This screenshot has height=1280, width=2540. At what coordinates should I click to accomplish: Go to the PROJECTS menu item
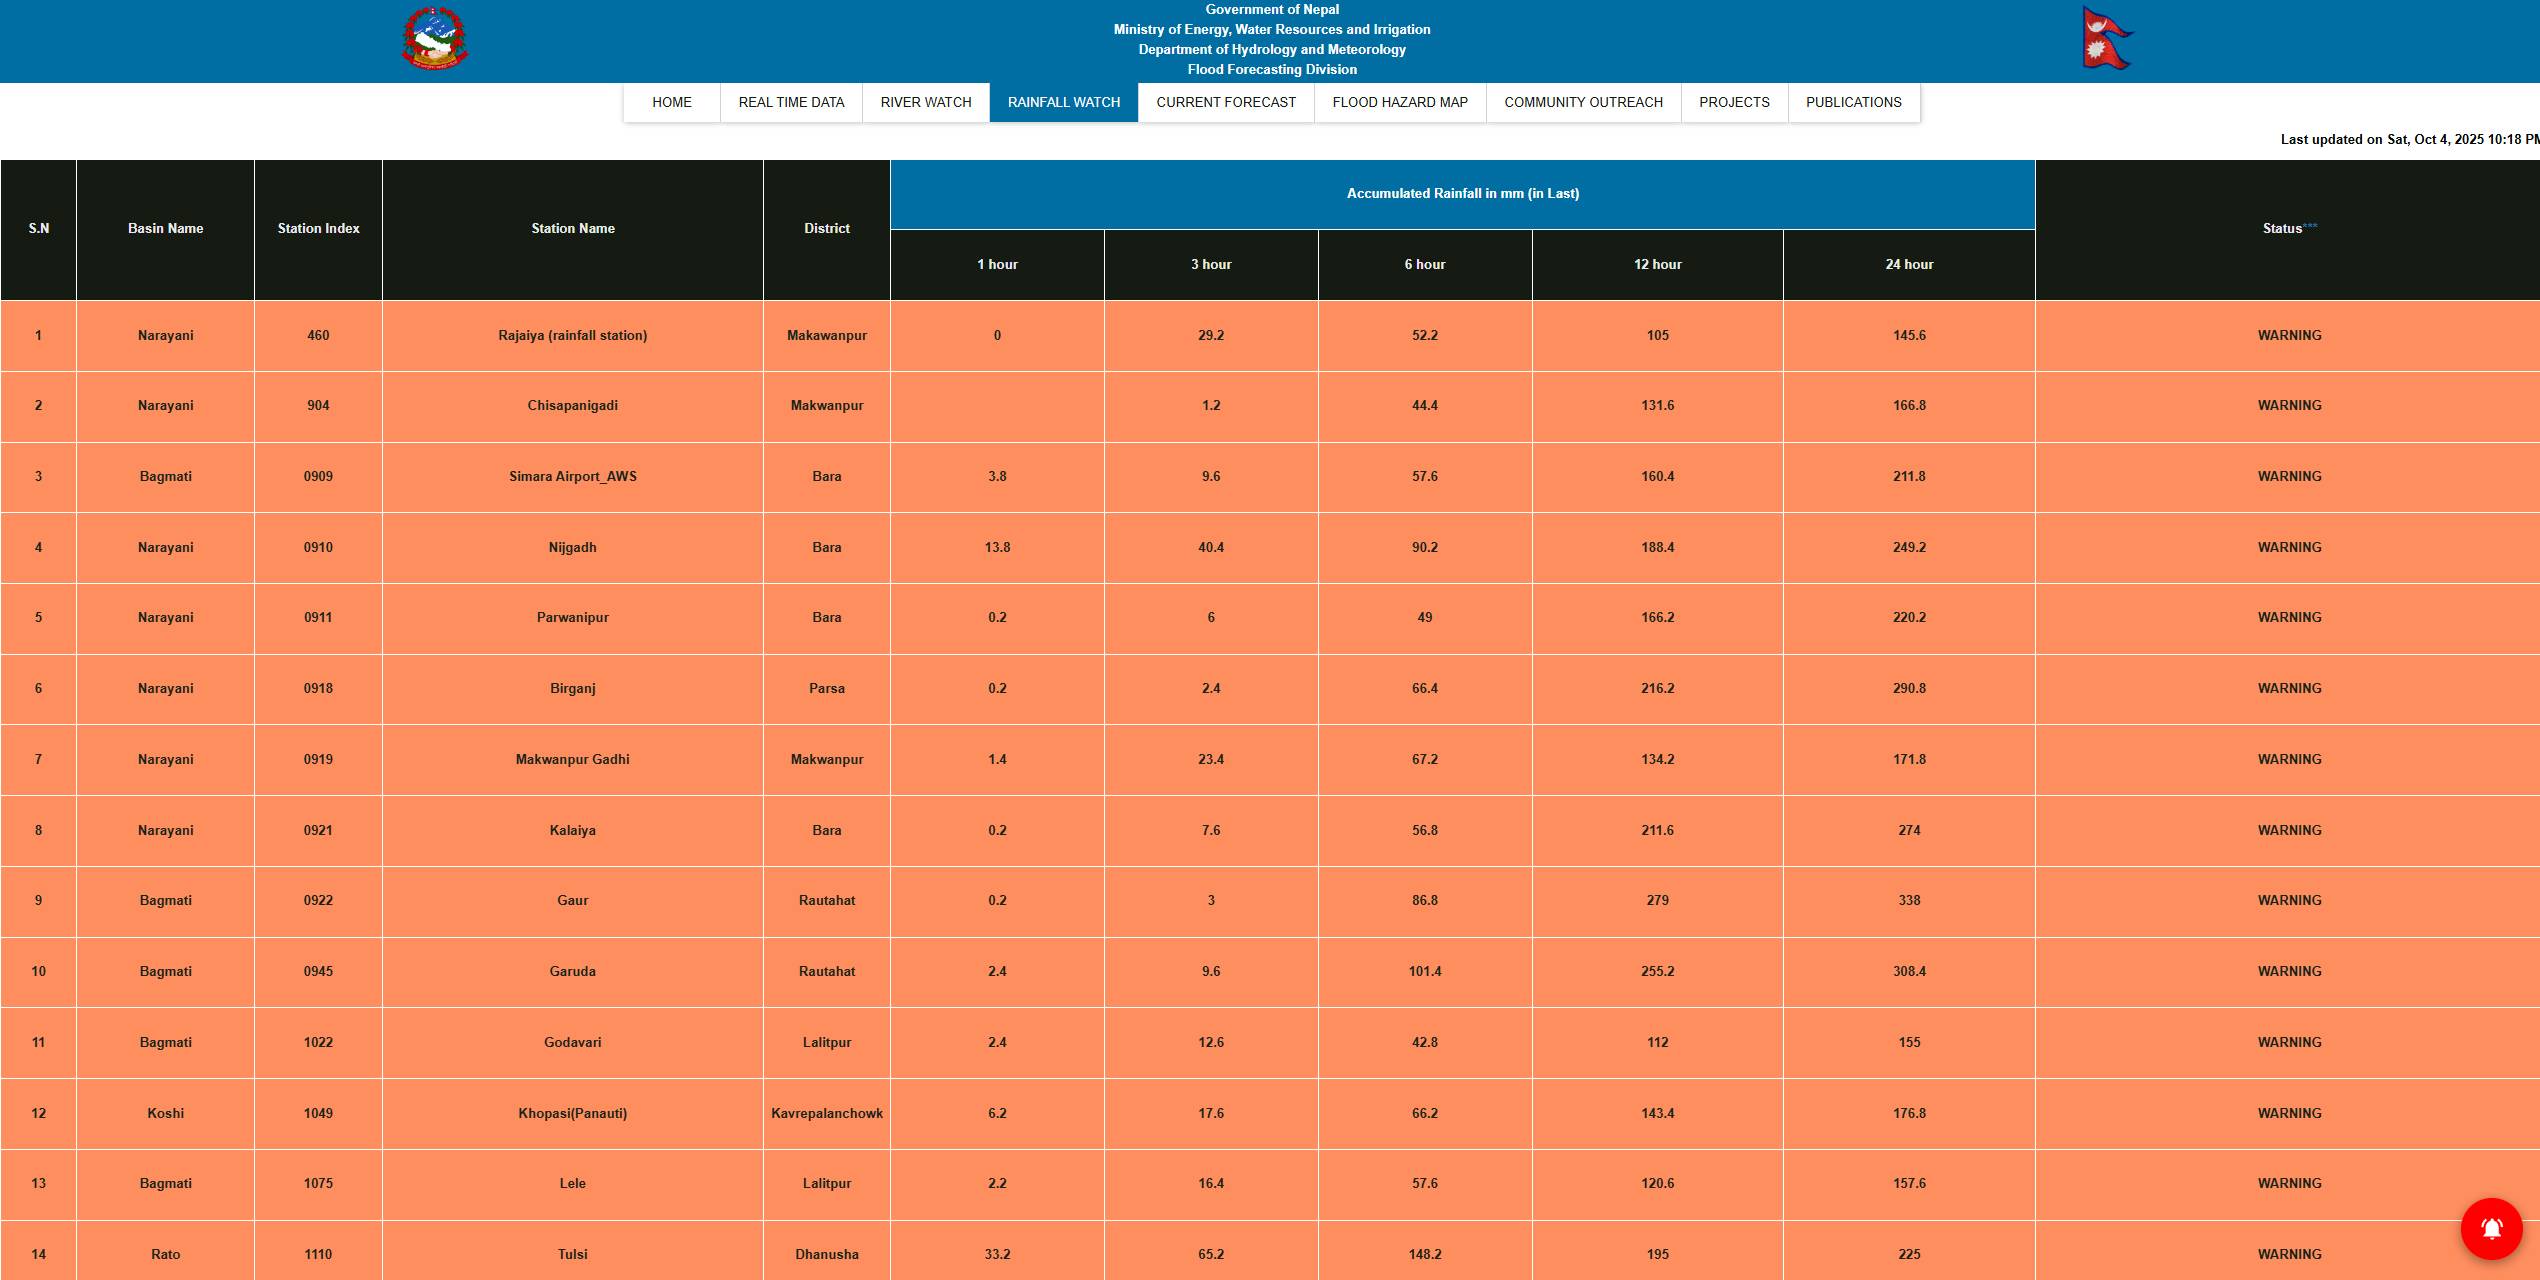(1733, 102)
